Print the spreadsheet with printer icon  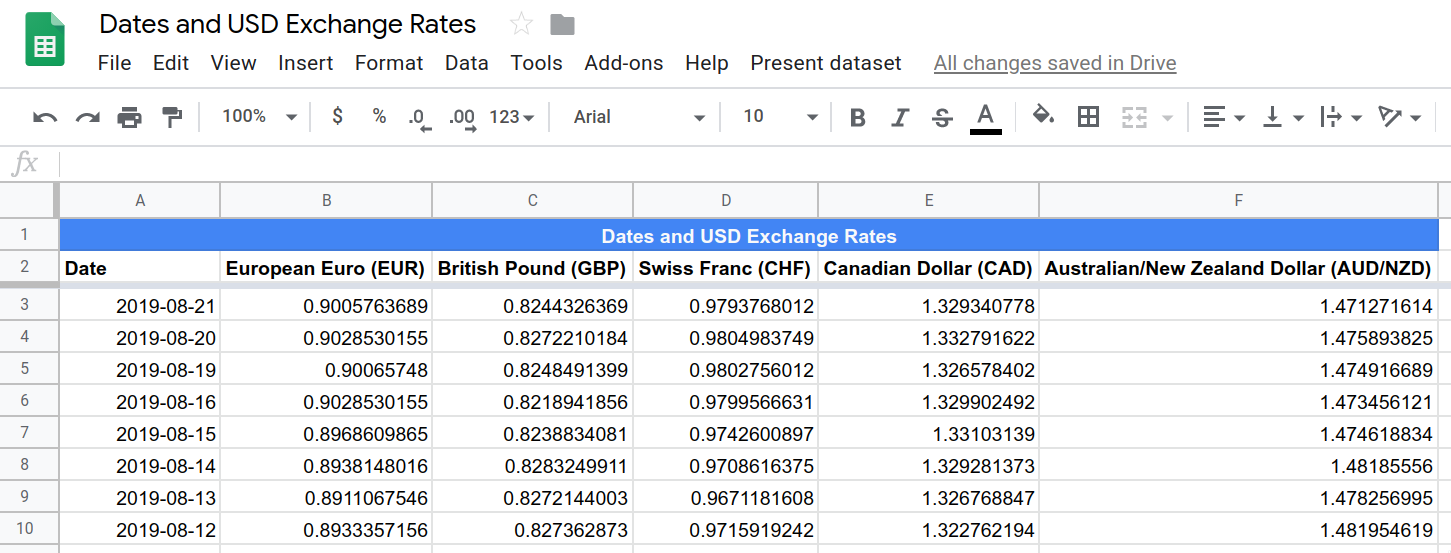coord(130,117)
